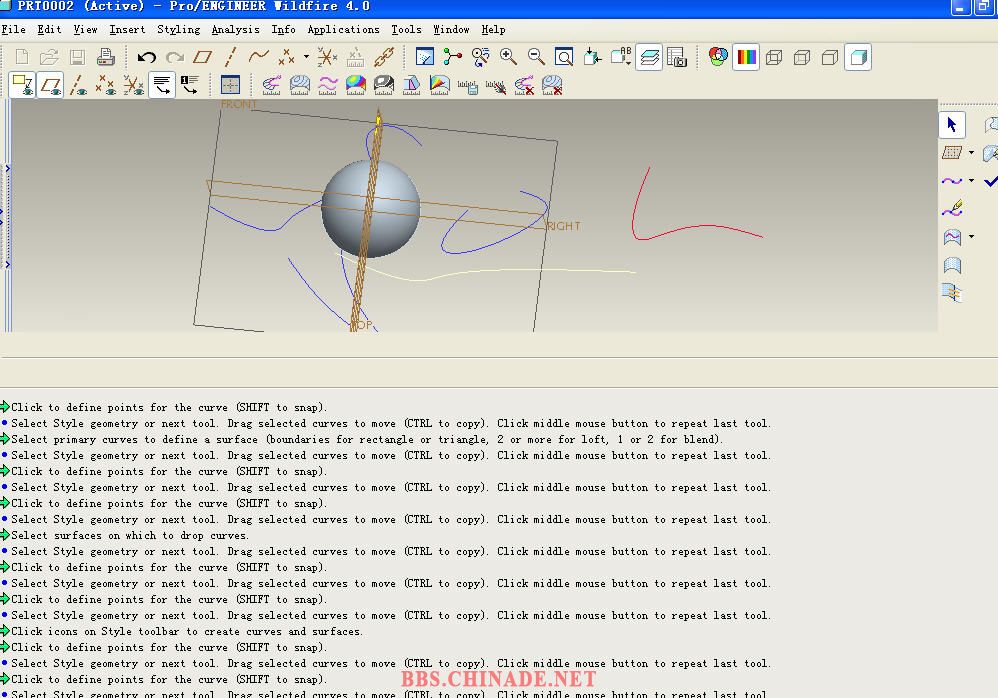Open the Styling menu
Viewport: 998px width, 698px height.
(x=178, y=29)
